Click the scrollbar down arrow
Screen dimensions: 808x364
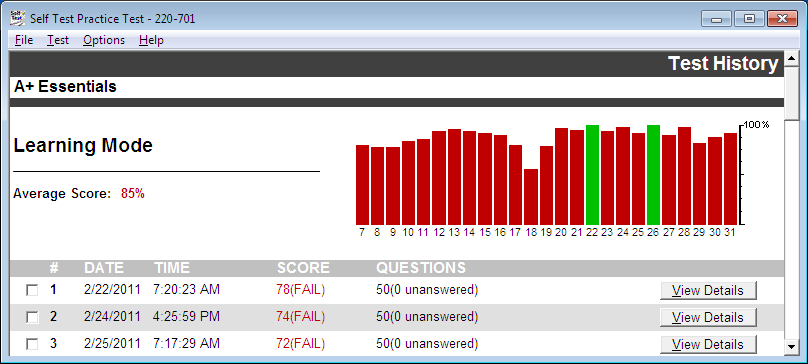coord(791,347)
